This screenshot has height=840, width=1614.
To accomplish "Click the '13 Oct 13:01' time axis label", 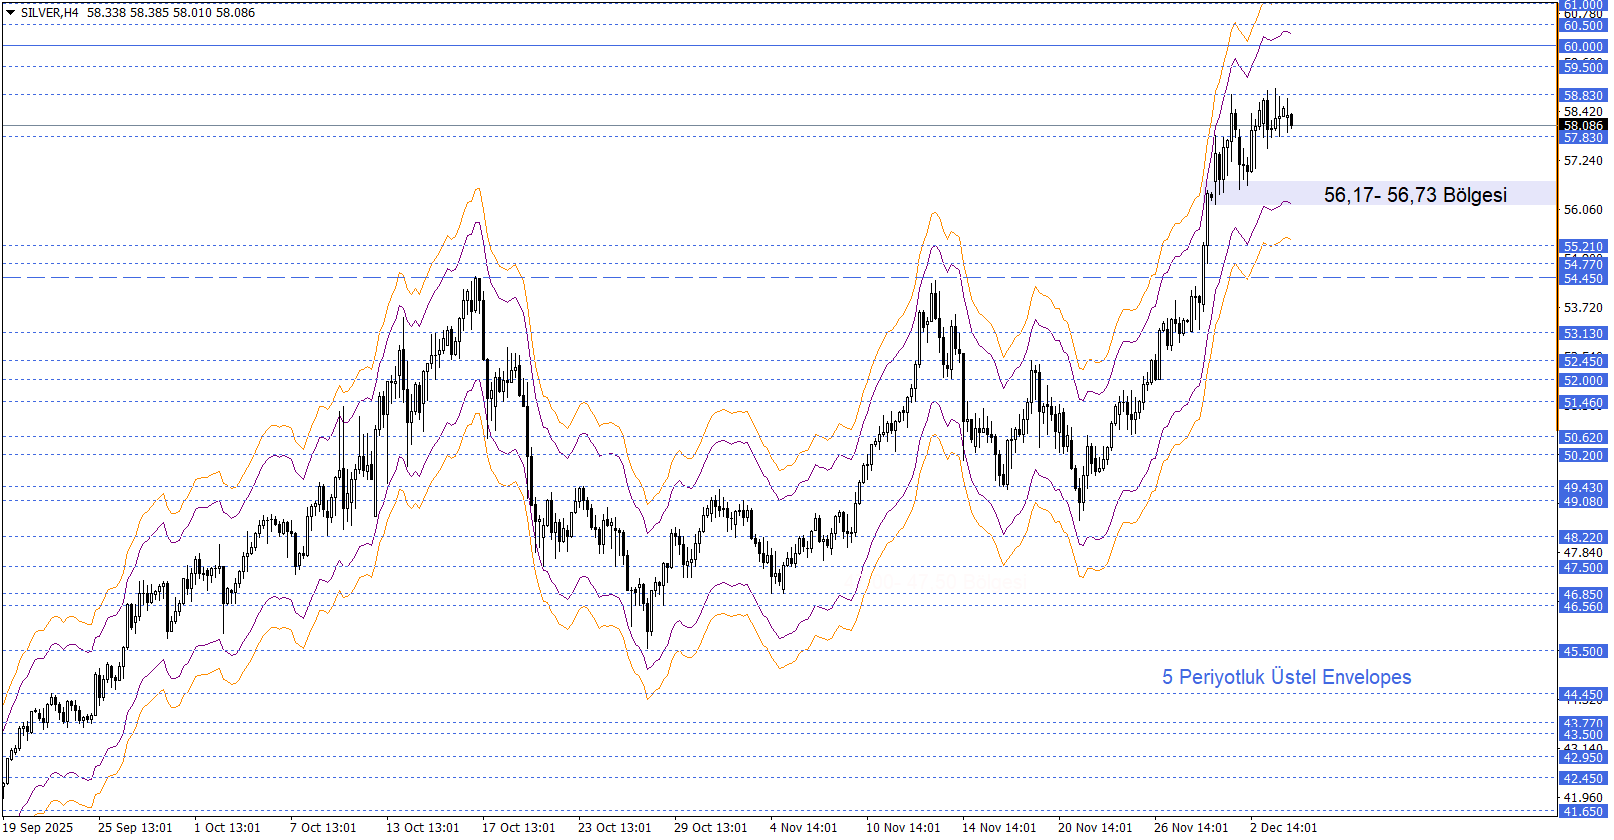I will click(422, 827).
